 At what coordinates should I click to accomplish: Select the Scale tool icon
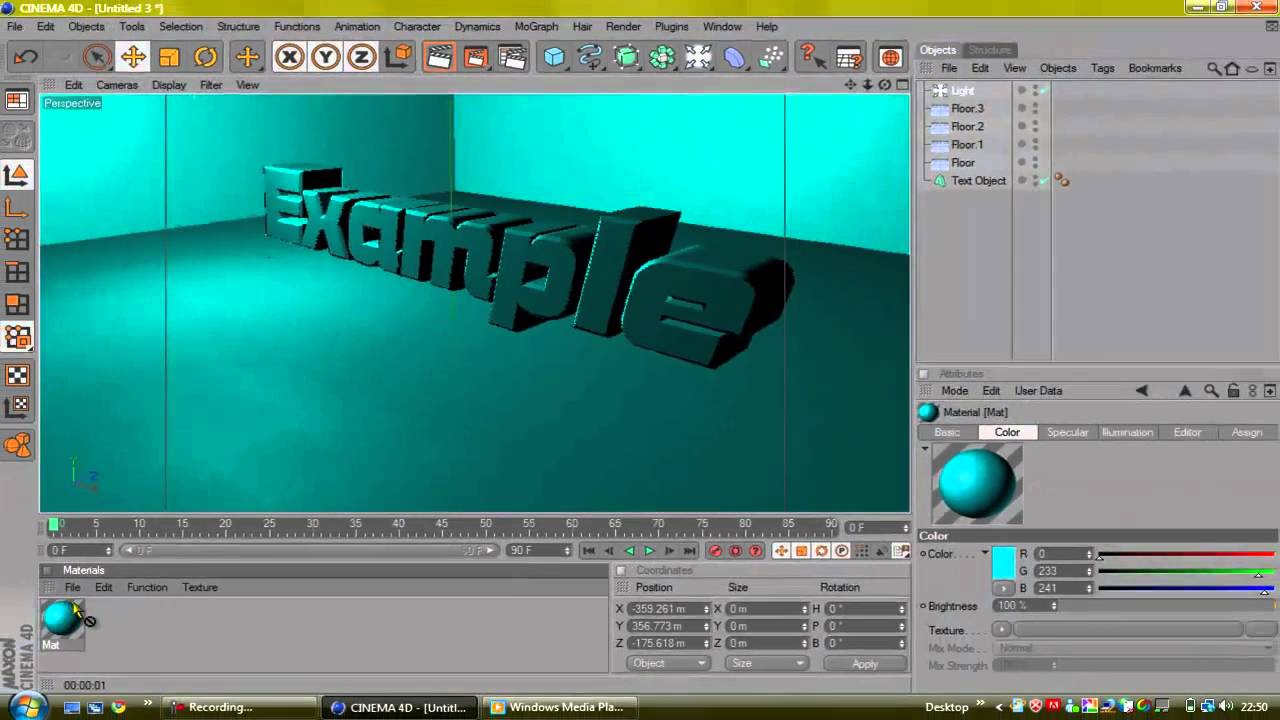click(x=169, y=57)
